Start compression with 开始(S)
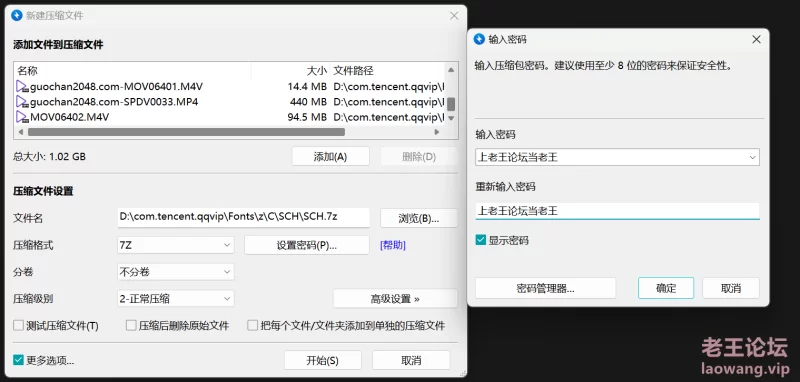Image resolution: width=800 pixels, height=382 pixels. (x=322, y=360)
